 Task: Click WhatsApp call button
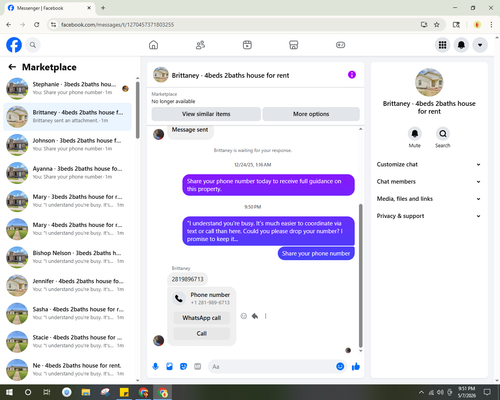point(202,318)
